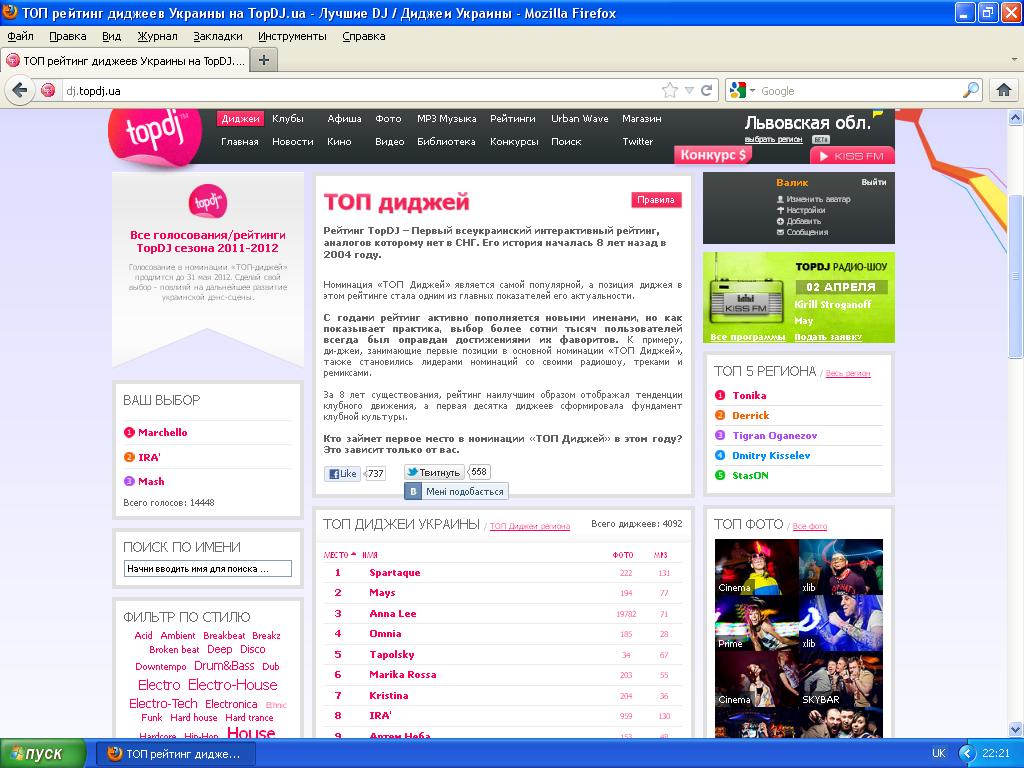Select the Диджеи navigation tab

[240, 118]
